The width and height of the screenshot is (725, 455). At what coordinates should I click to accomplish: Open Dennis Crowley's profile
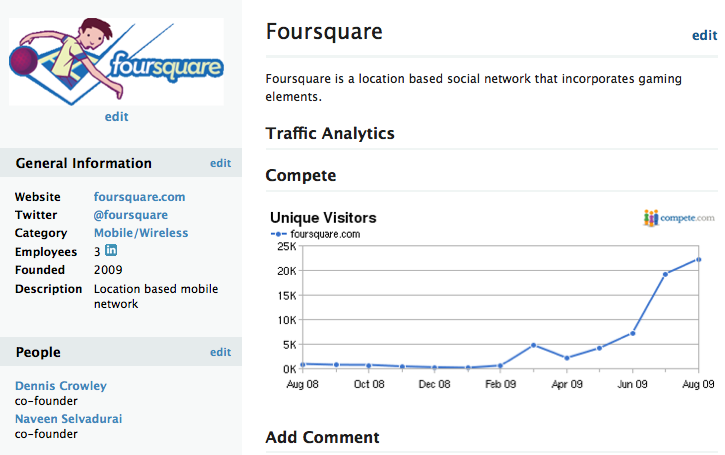[x=61, y=386]
